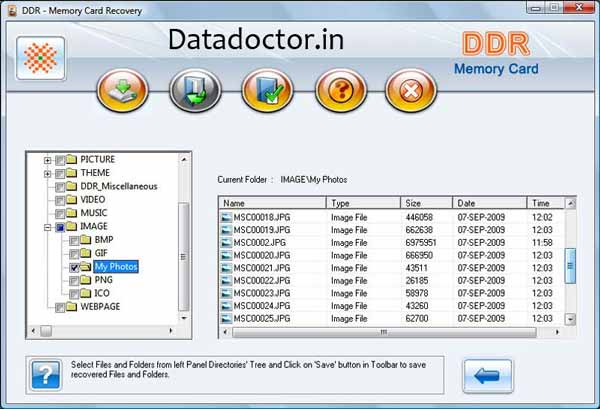Uncheck the My Photos checkbox

[x=74, y=267]
